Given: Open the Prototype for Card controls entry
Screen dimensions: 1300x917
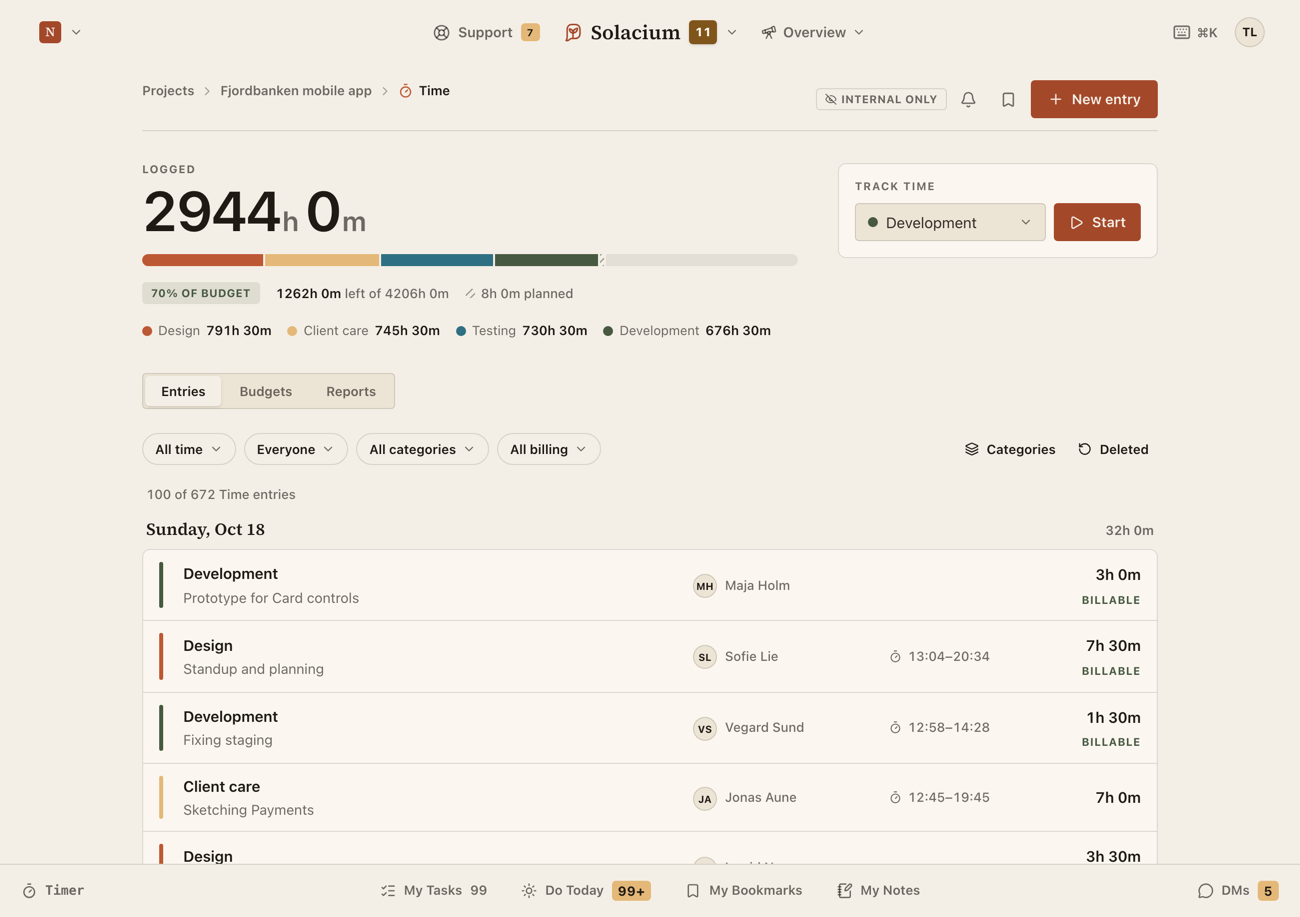Looking at the screenshot, I should coord(650,585).
